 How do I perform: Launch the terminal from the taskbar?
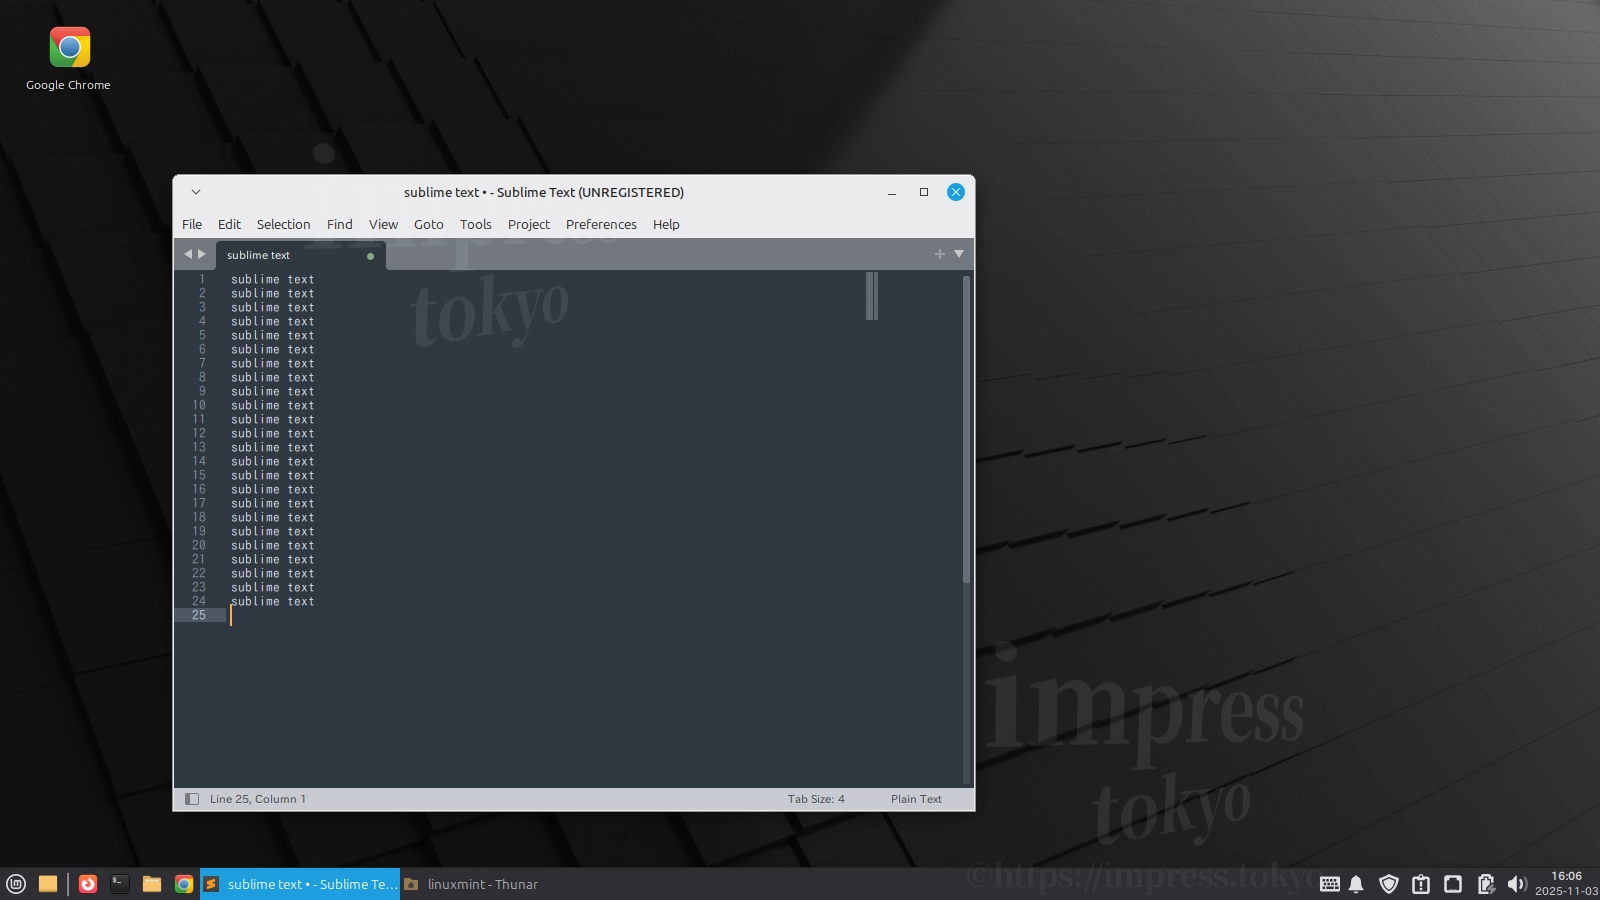[x=120, y=884]
